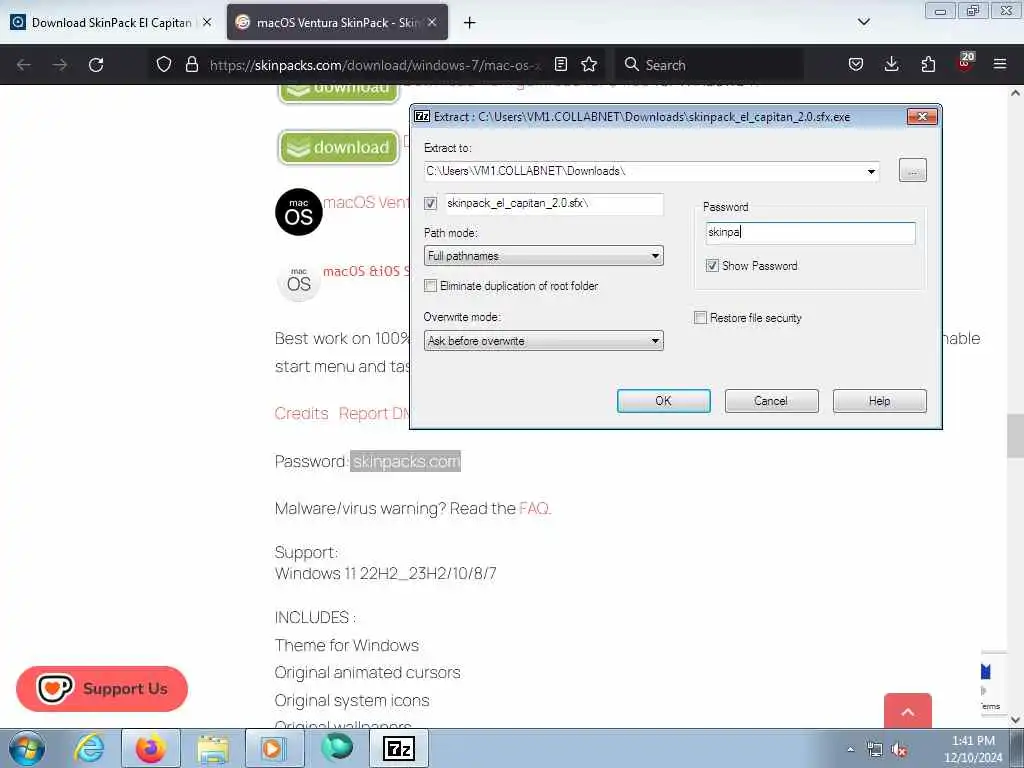
Task: Open the Extract to path dropdown
Action: coord(871,171)
